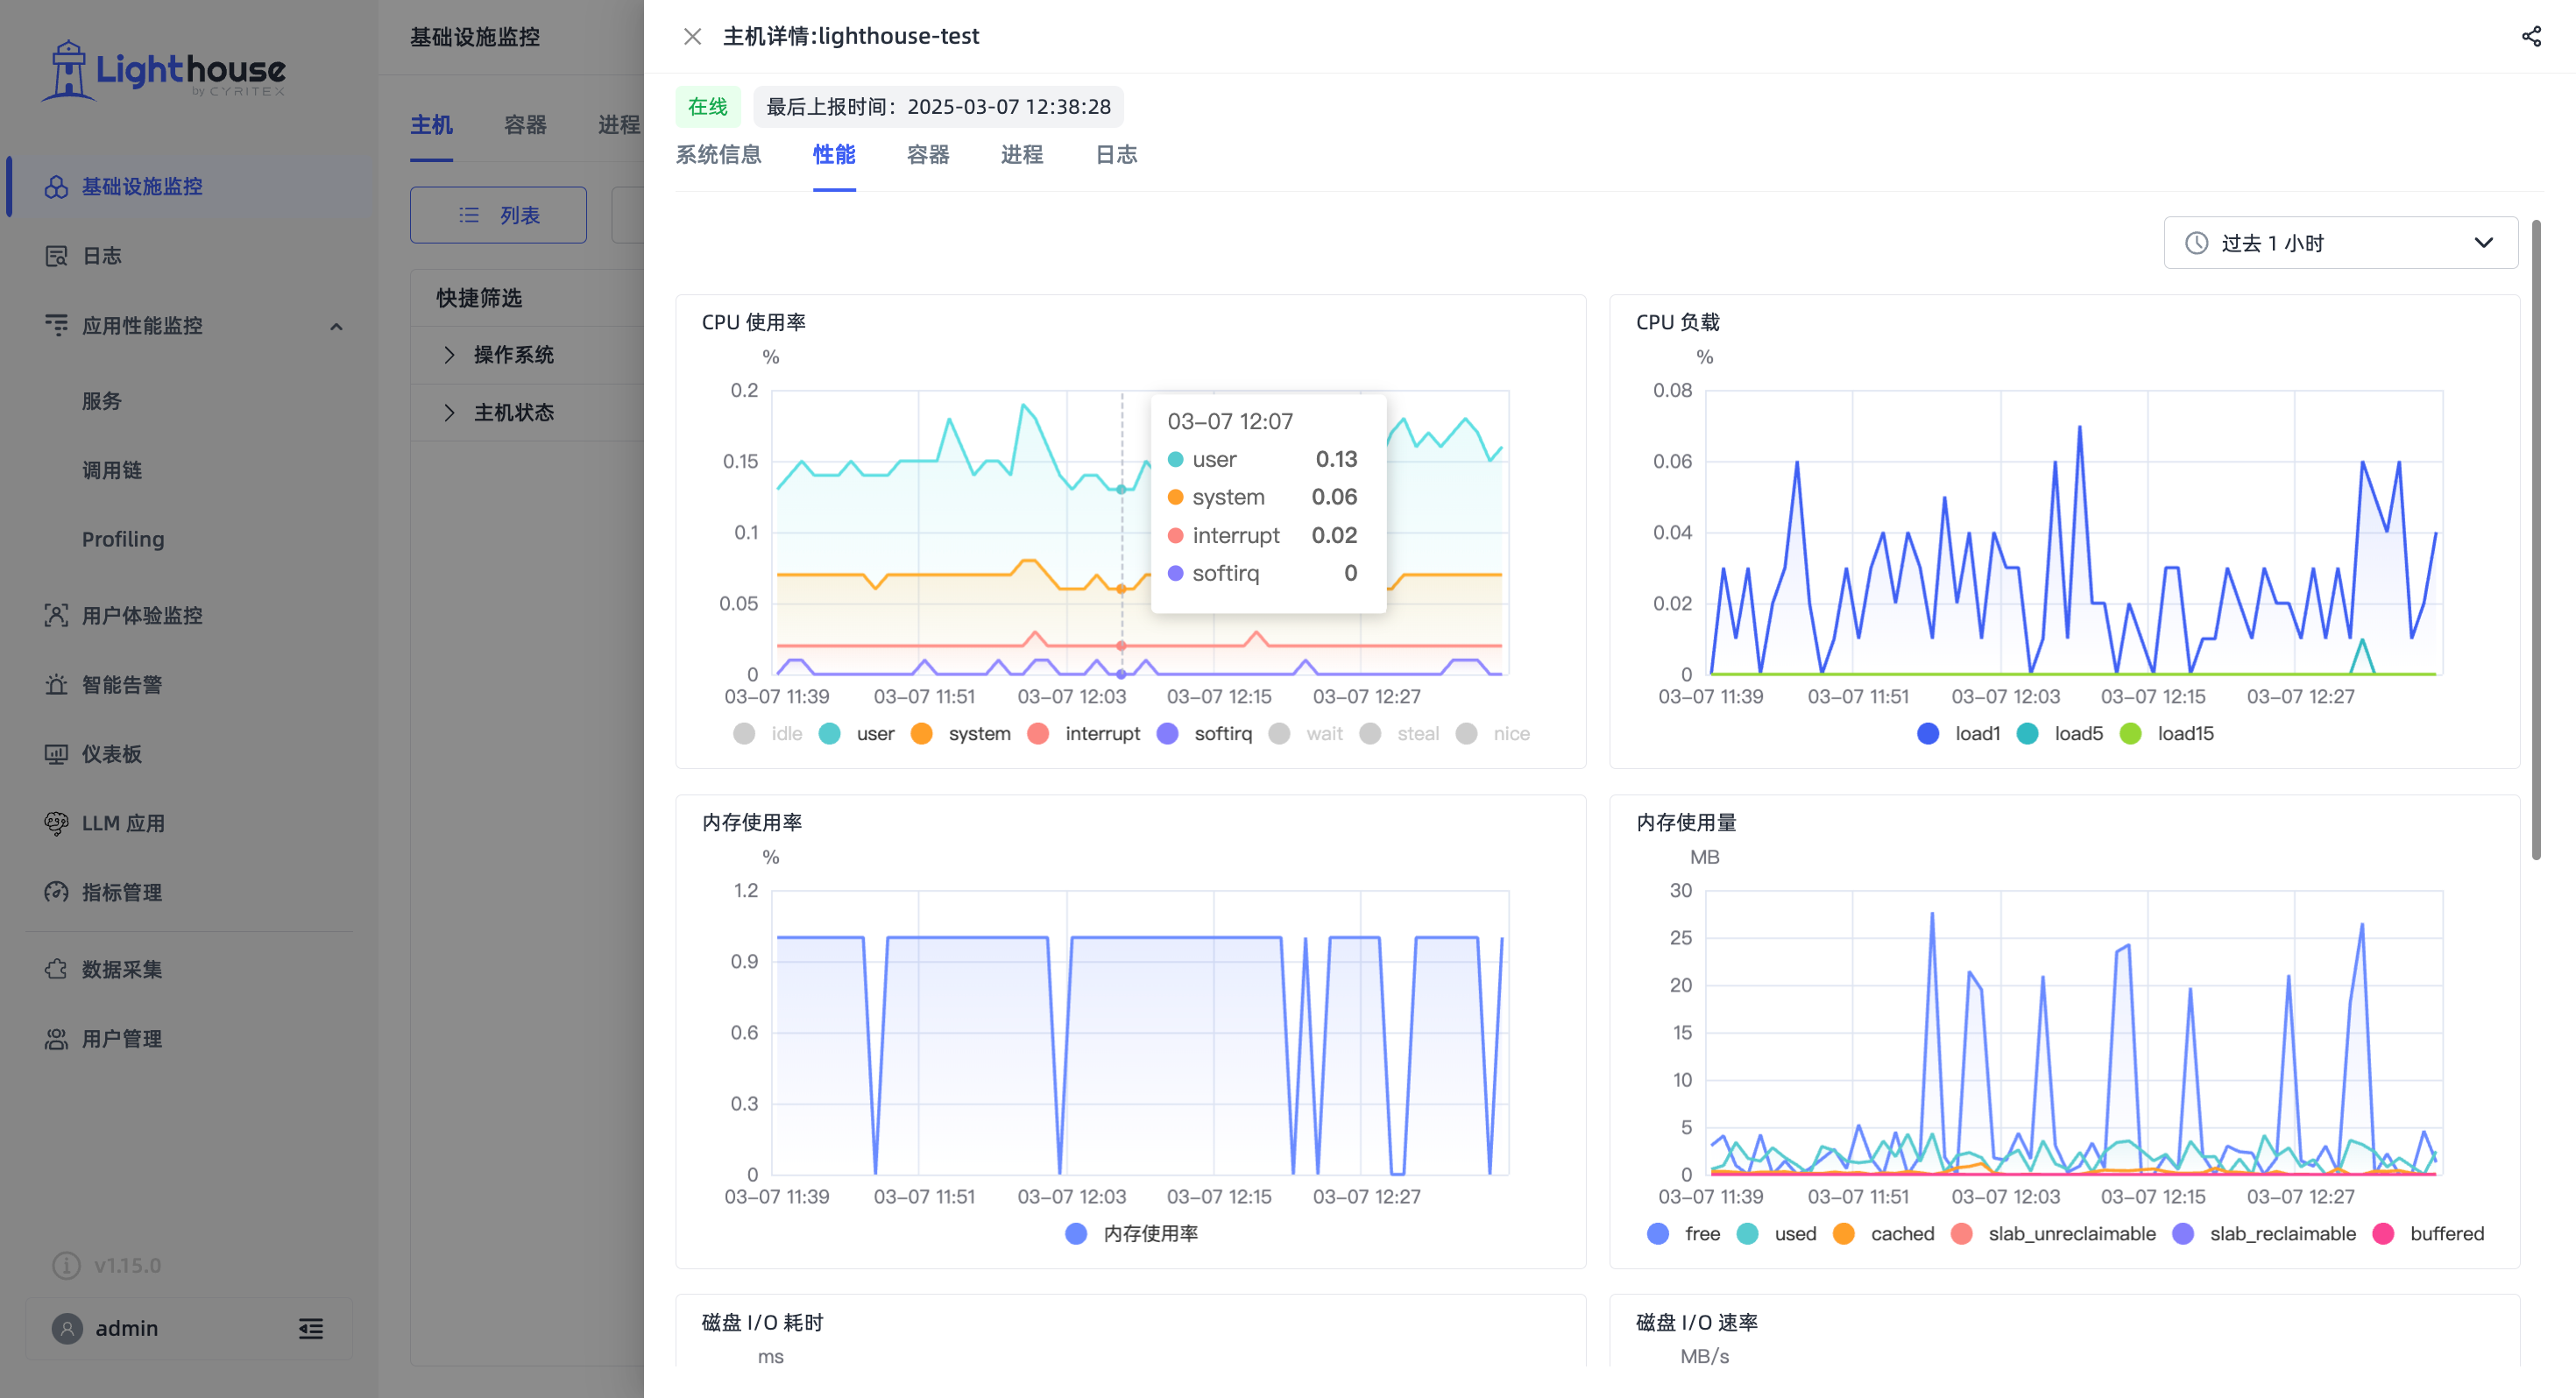Open LLM 应用 icon in sidebar
This screenshot has height=1398, width=2576.
coord(56,823)
